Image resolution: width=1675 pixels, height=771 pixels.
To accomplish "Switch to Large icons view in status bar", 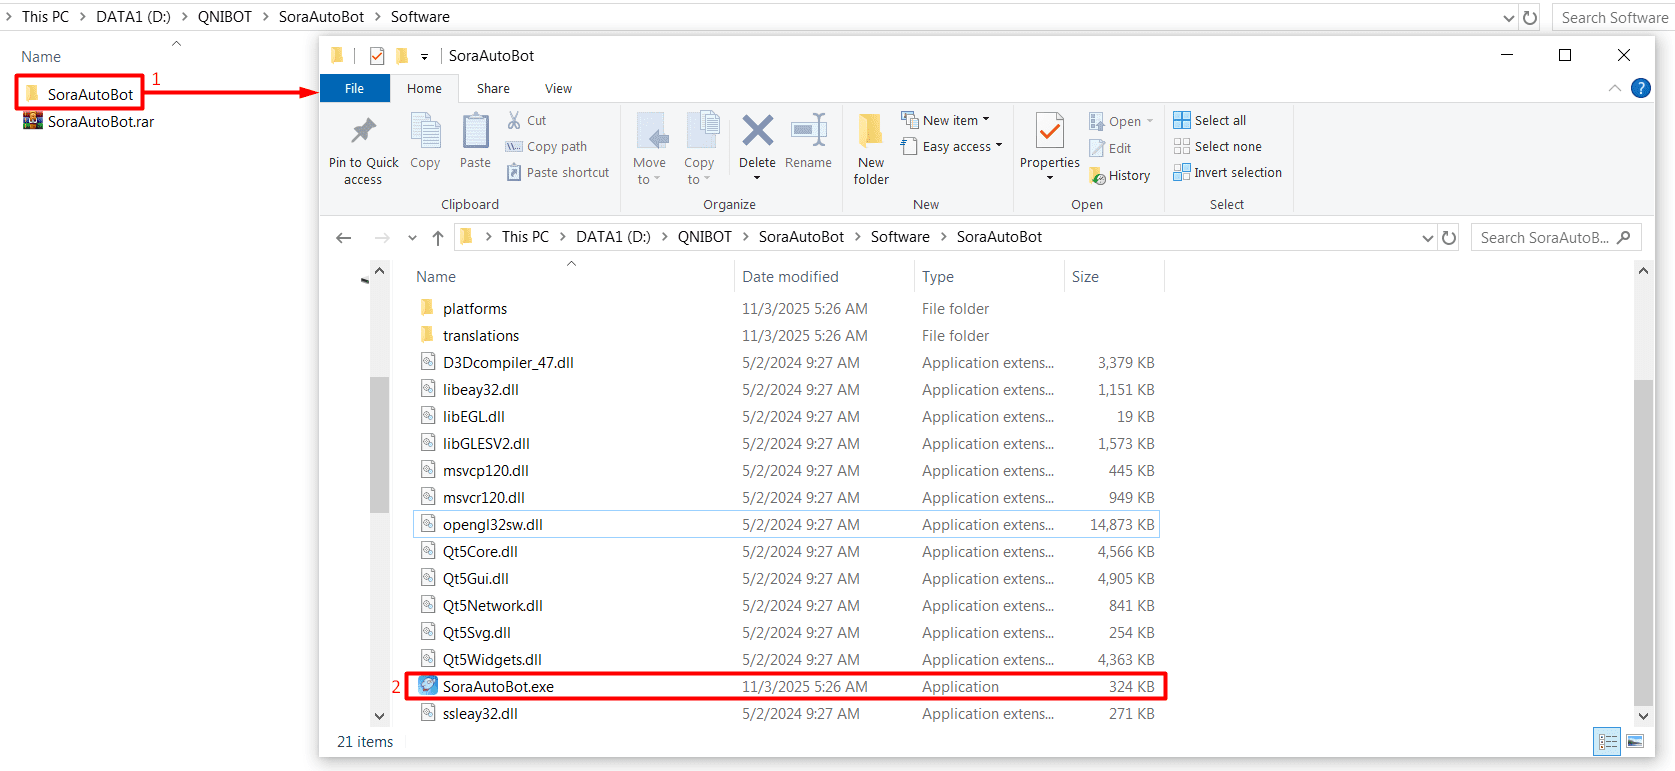I will pos(1635,741).
